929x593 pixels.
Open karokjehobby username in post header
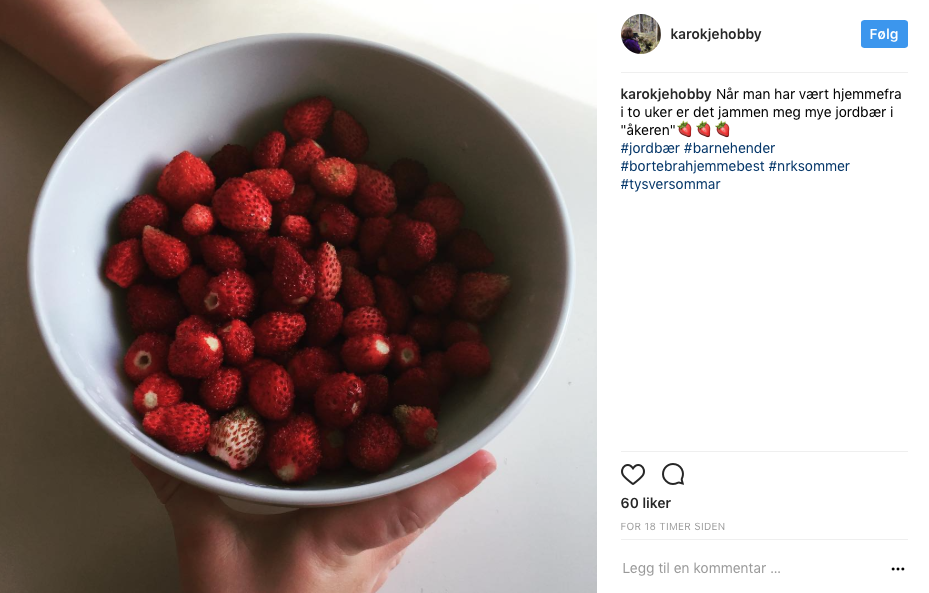[x=716, y=34]
